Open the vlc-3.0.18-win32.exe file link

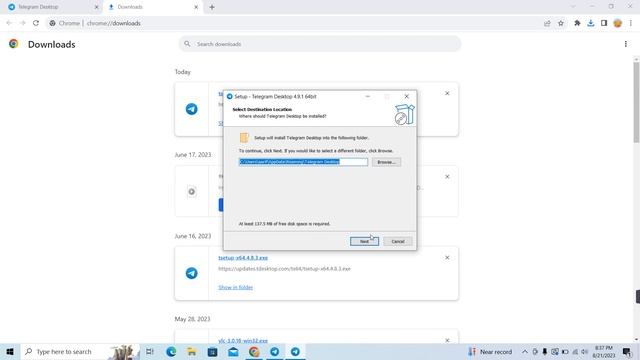point(243,340)
